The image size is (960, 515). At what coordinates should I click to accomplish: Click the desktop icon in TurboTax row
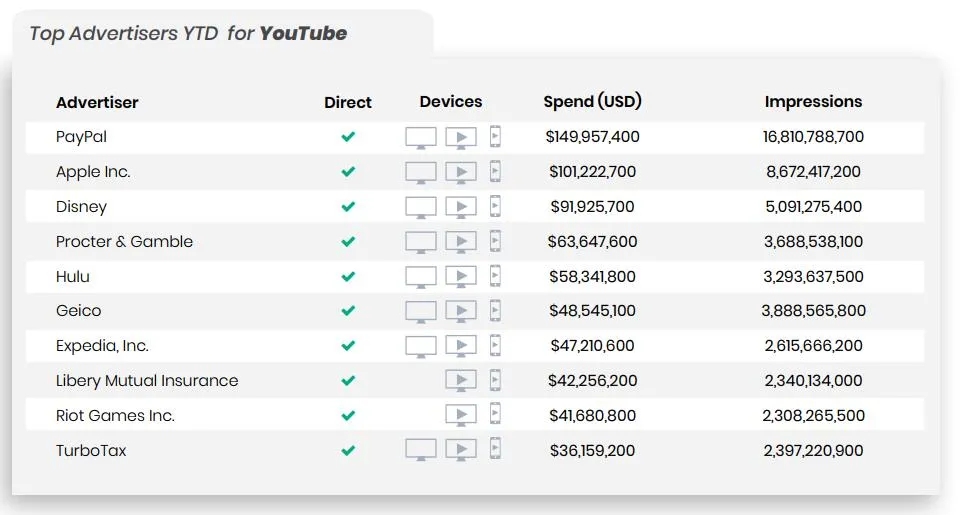(x=421, y=450)
